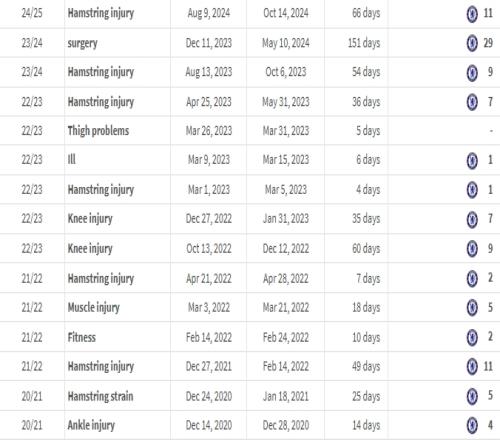Click Chelsea badge in Dec 27, 2022 knee row
The width and height of the screenshot is (500, 440).
tap(472, 219)
